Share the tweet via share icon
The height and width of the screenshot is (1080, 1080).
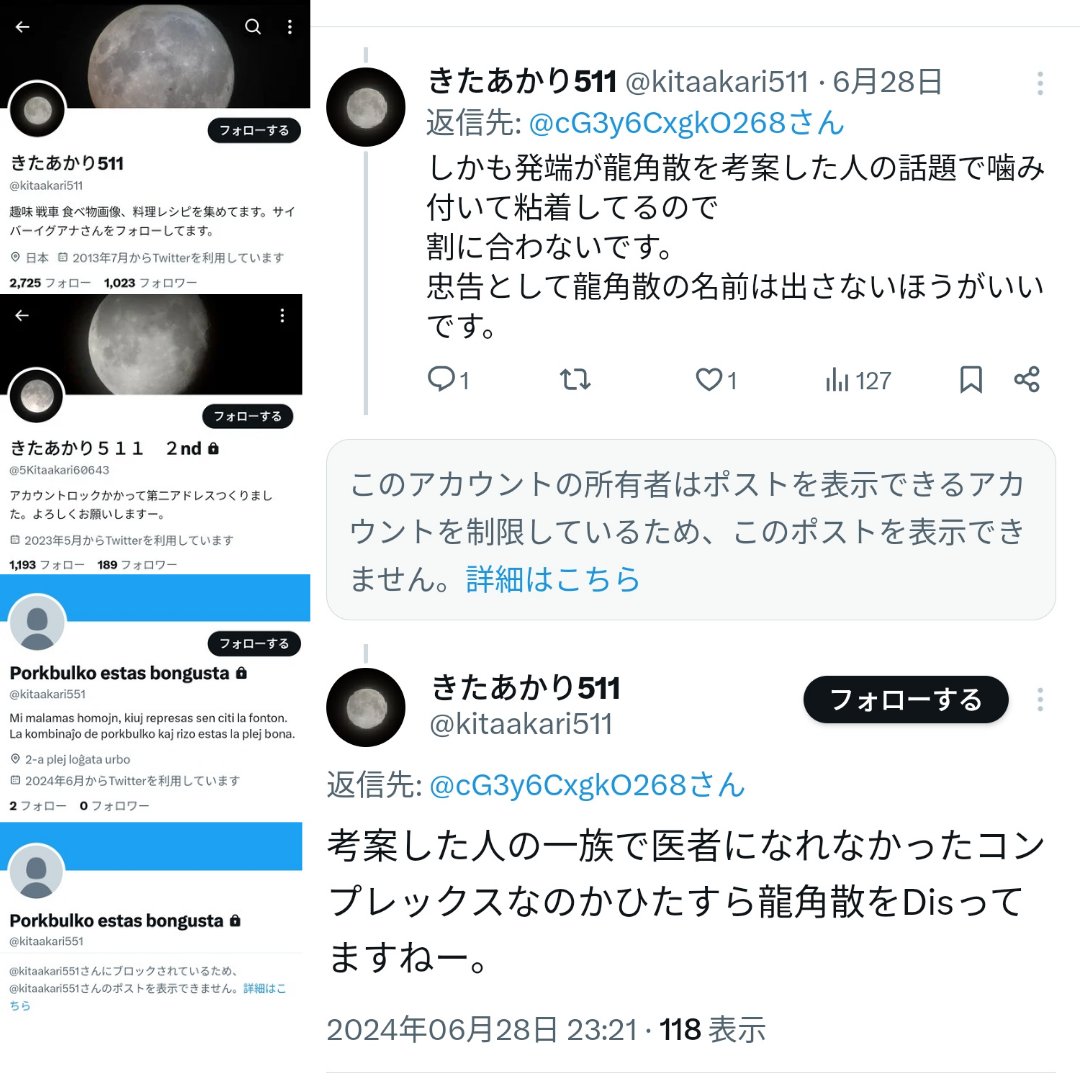[1026, 379]
